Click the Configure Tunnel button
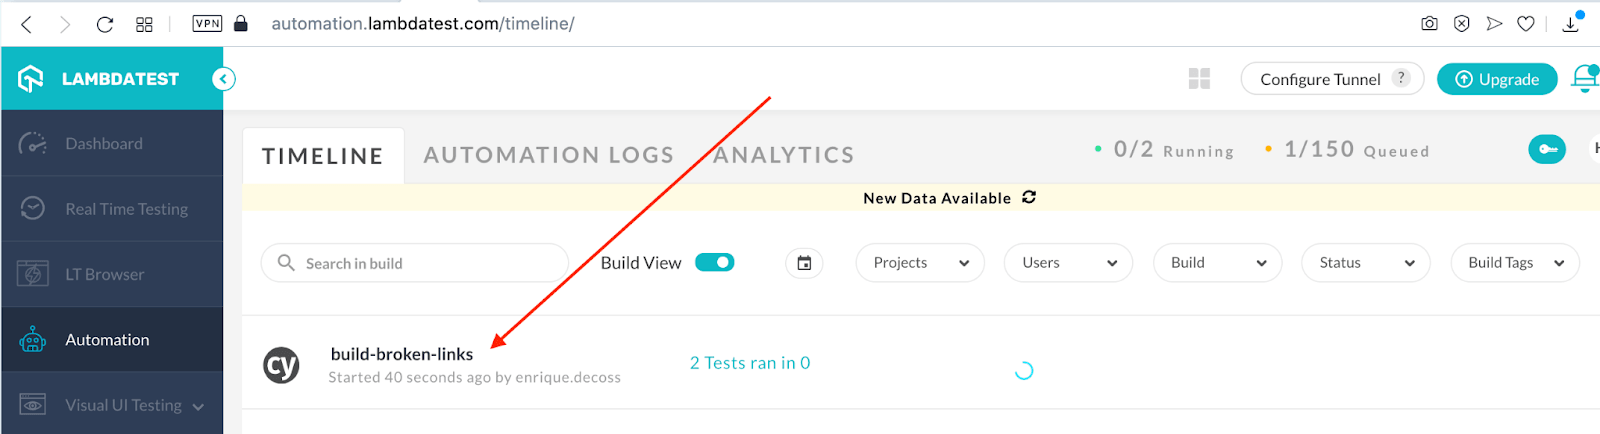The image size is (1600, 434). pos(1332,79)
